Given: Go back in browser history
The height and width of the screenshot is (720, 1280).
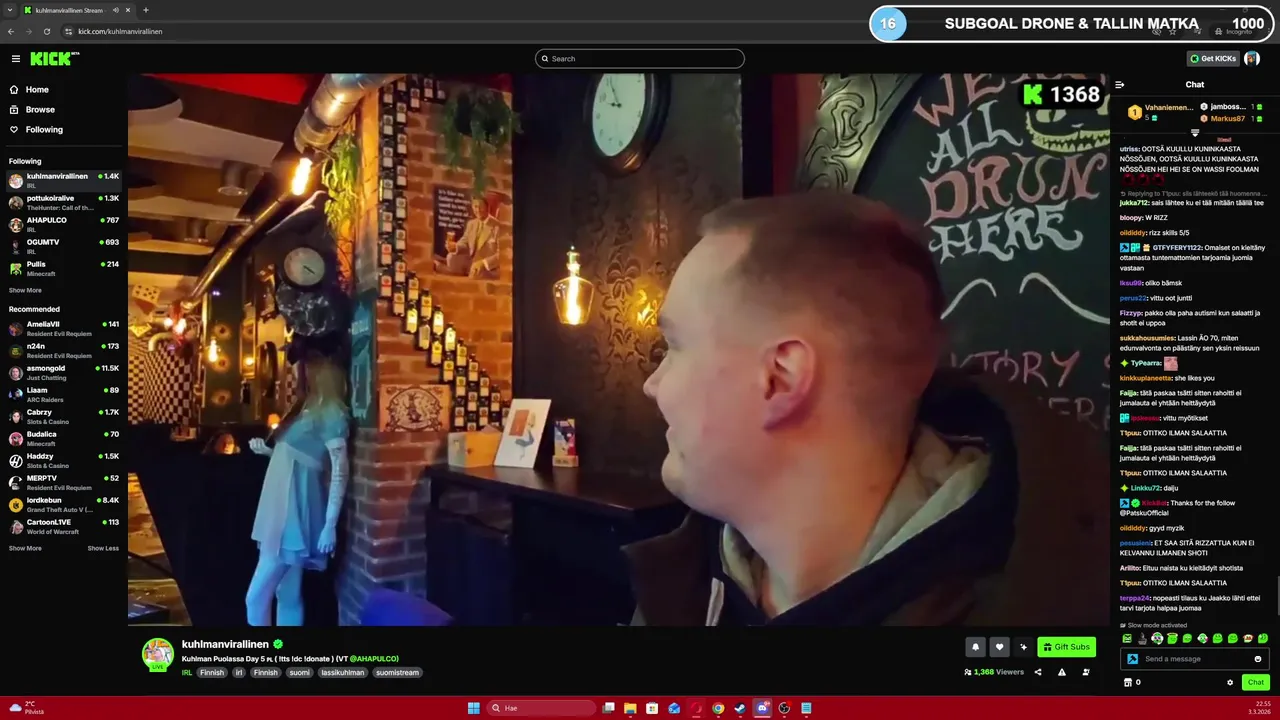Looking at the screenshot, I should (11, 31).
